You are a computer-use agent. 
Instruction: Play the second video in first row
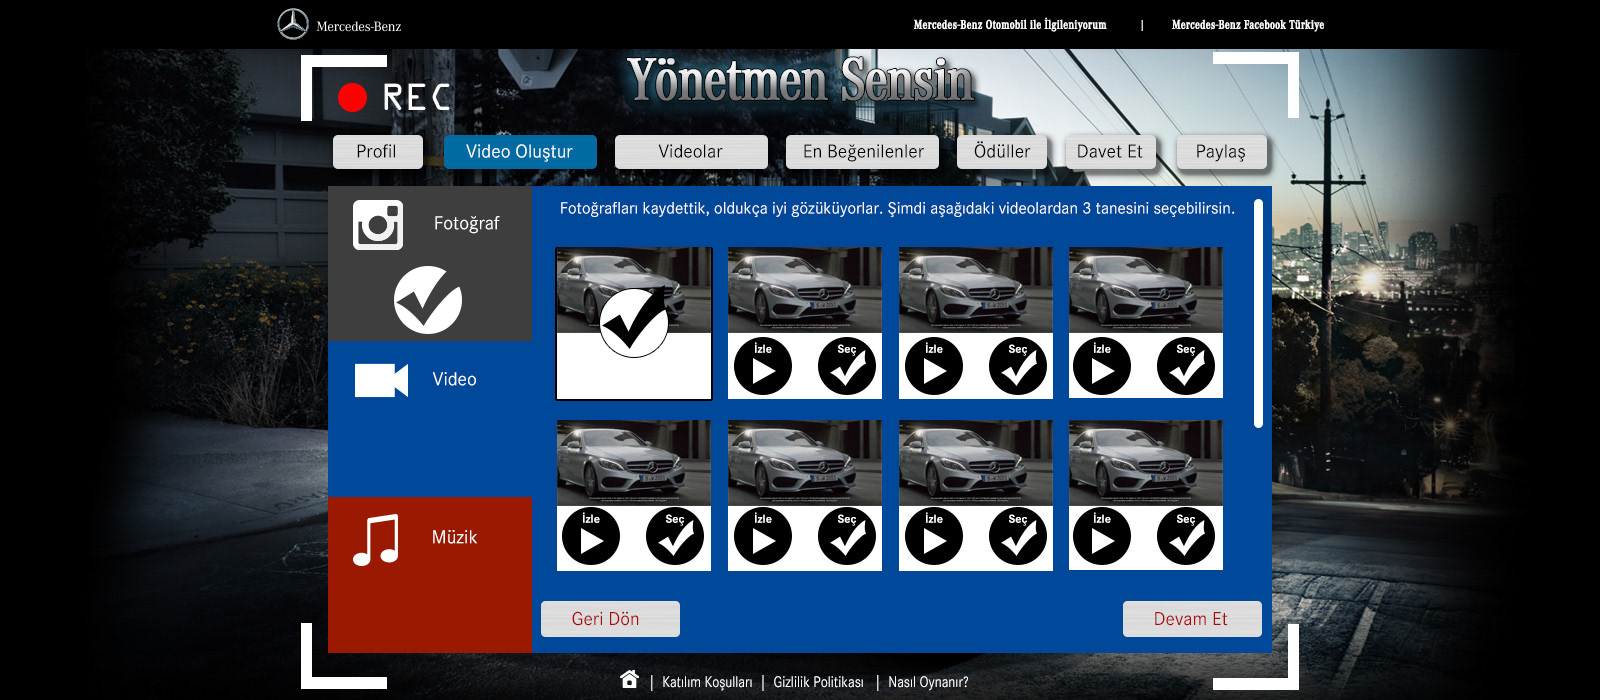tap(763, 366)
